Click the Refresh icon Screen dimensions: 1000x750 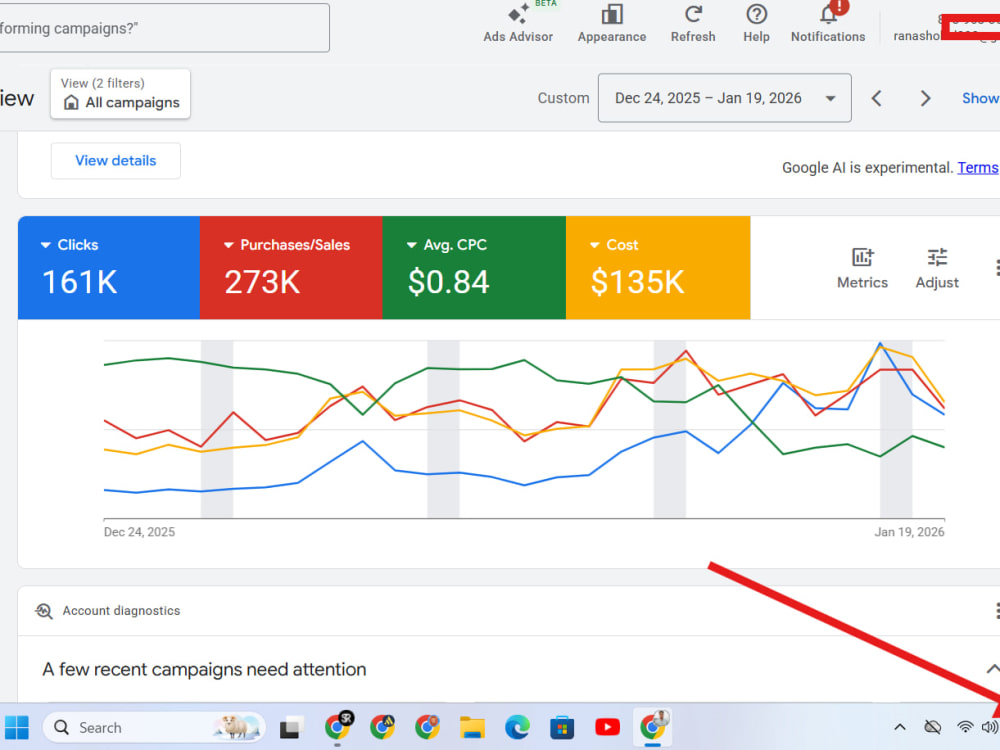[x=693, y=24]
